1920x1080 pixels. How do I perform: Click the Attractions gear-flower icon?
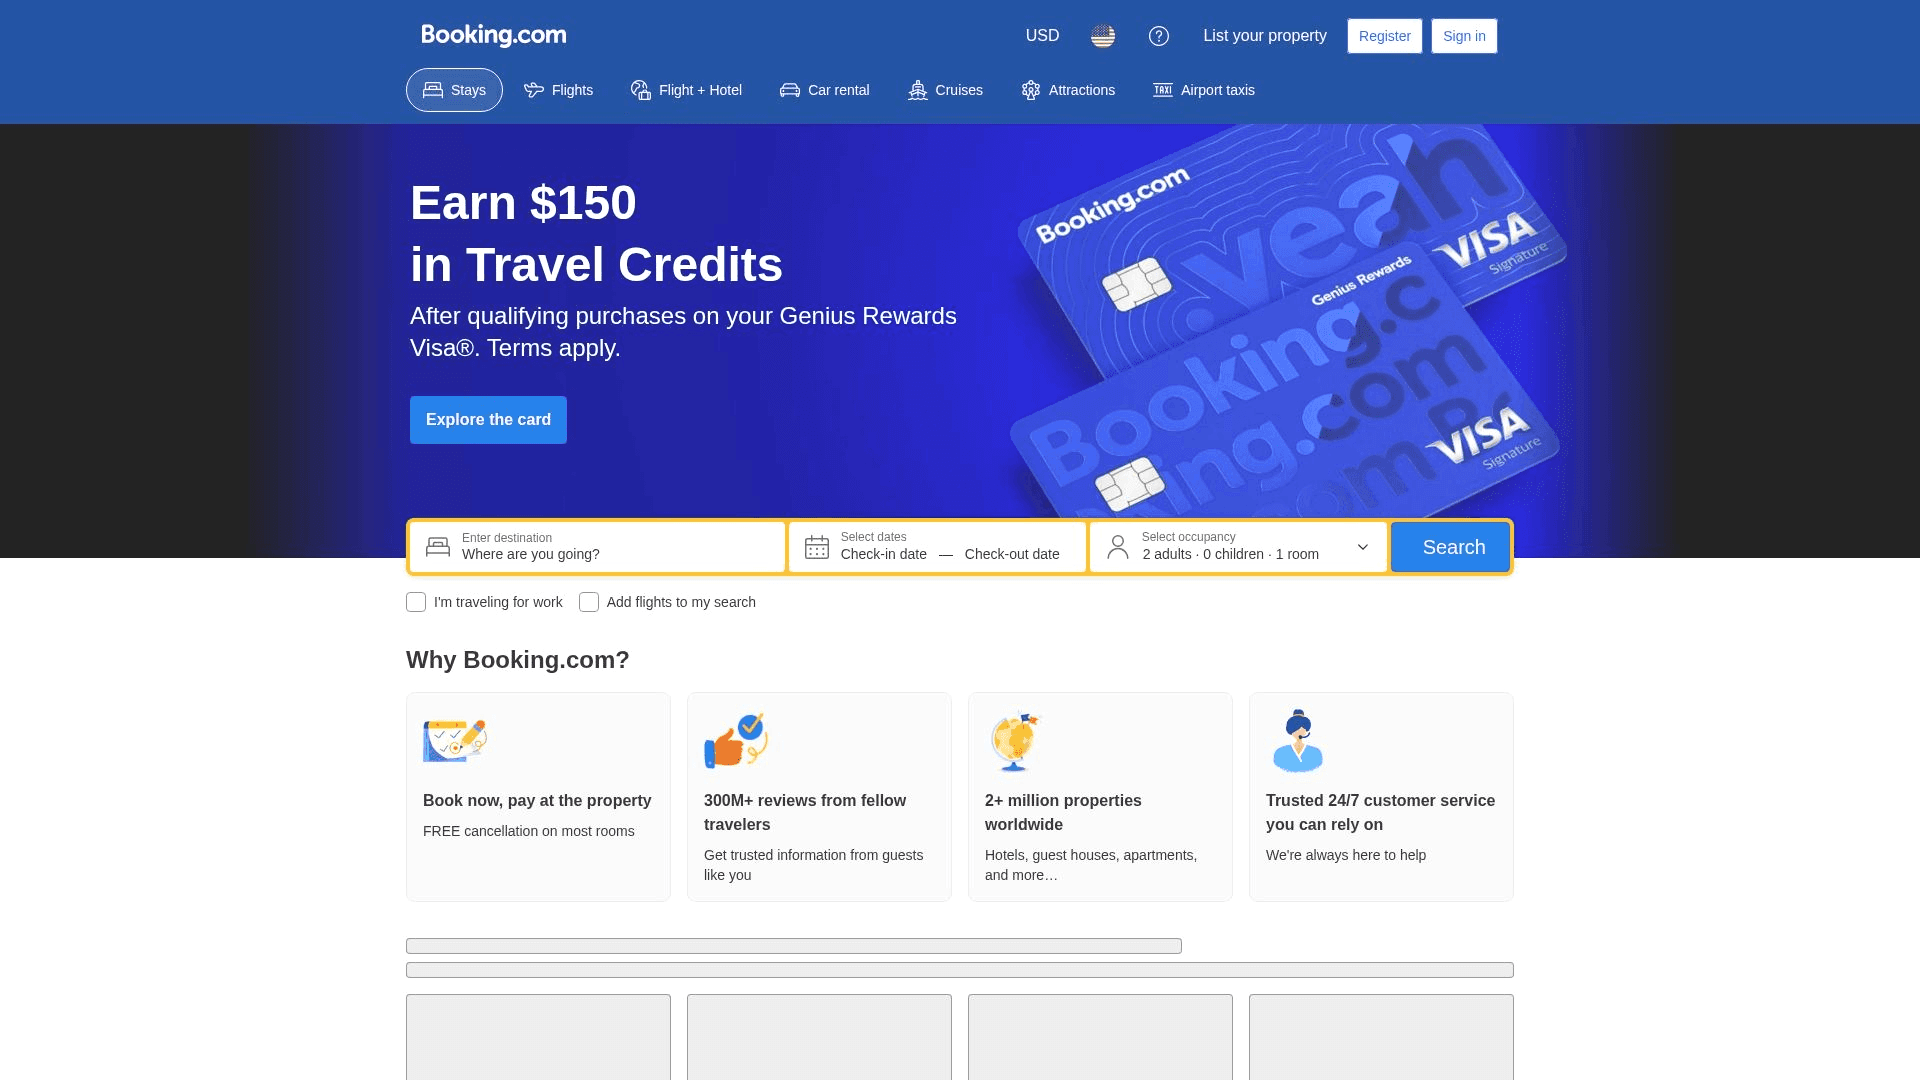(x=1031, y=90)
